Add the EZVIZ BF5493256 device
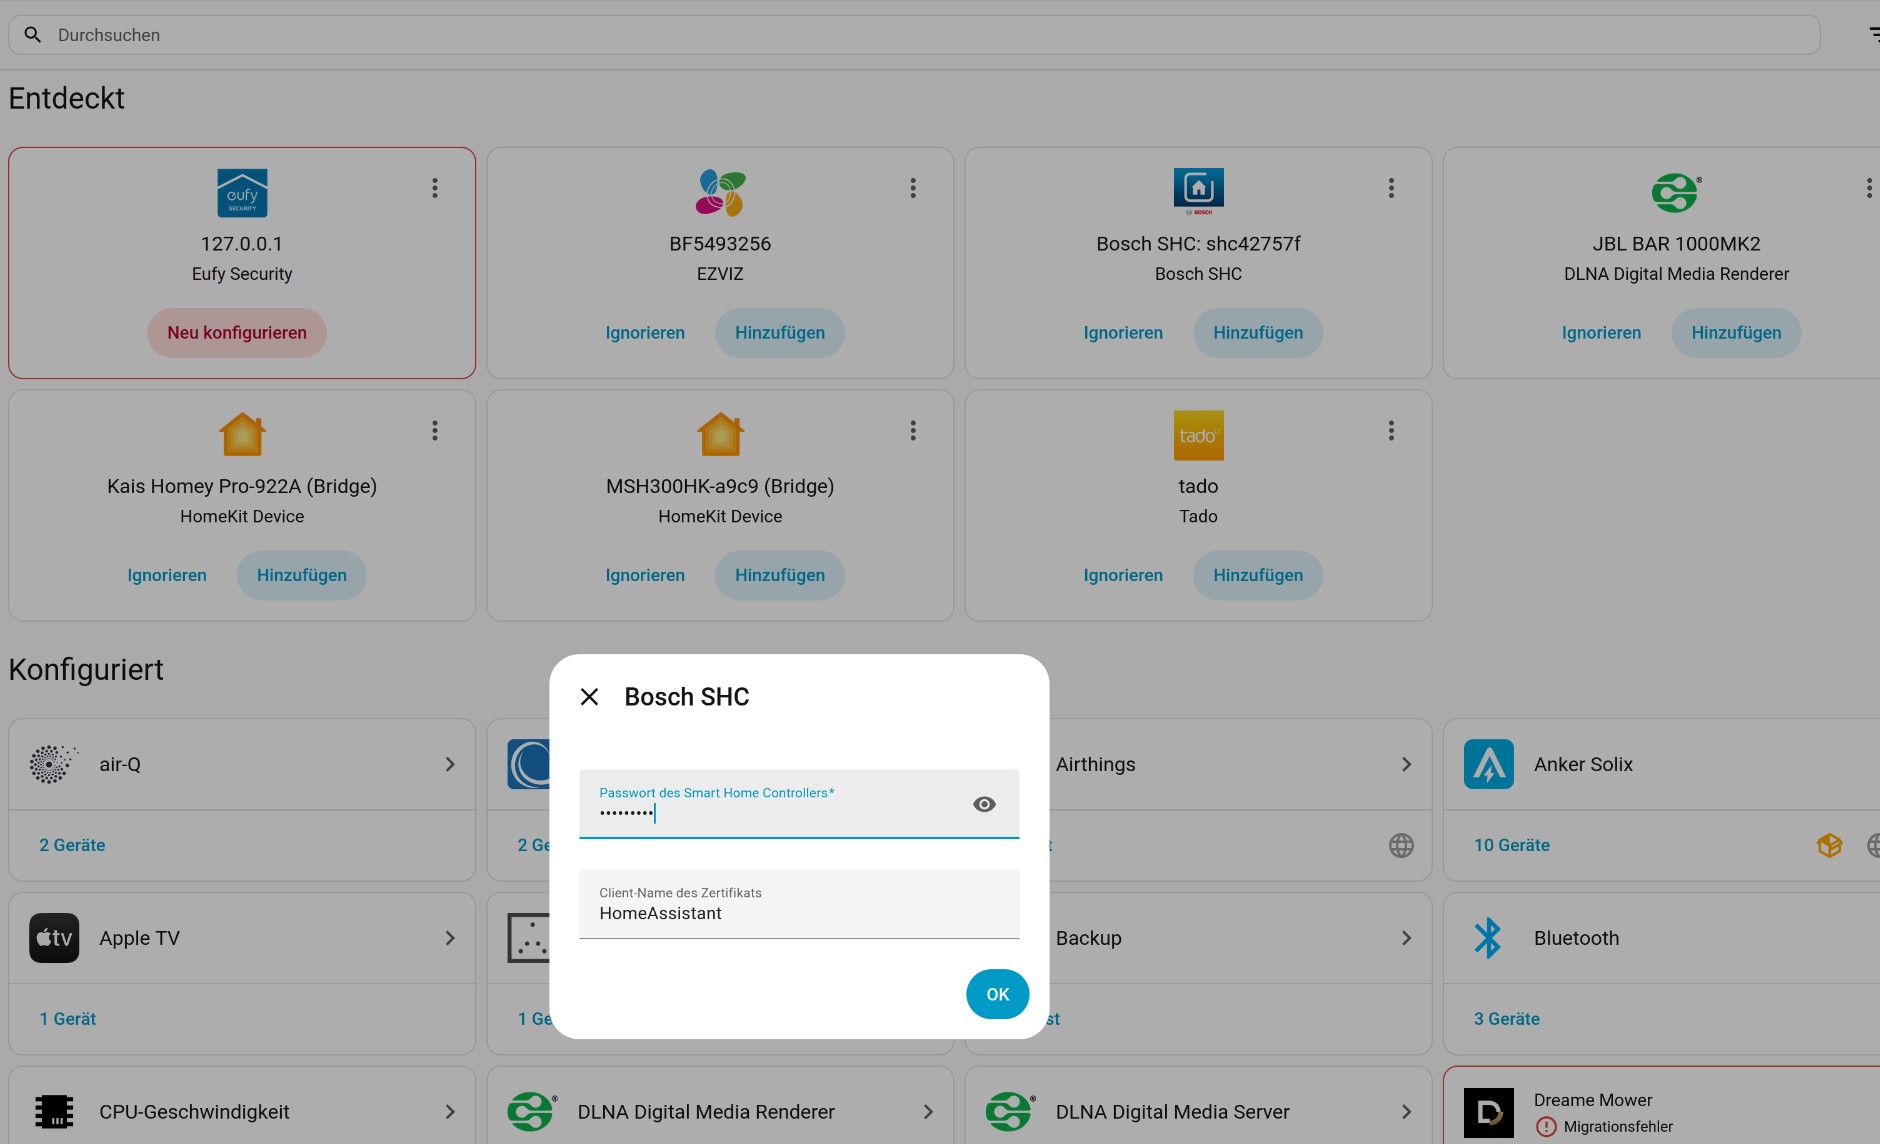The width and height of the screenshot is (1880, 1144). pyautogui.click(x=780, y=333)
